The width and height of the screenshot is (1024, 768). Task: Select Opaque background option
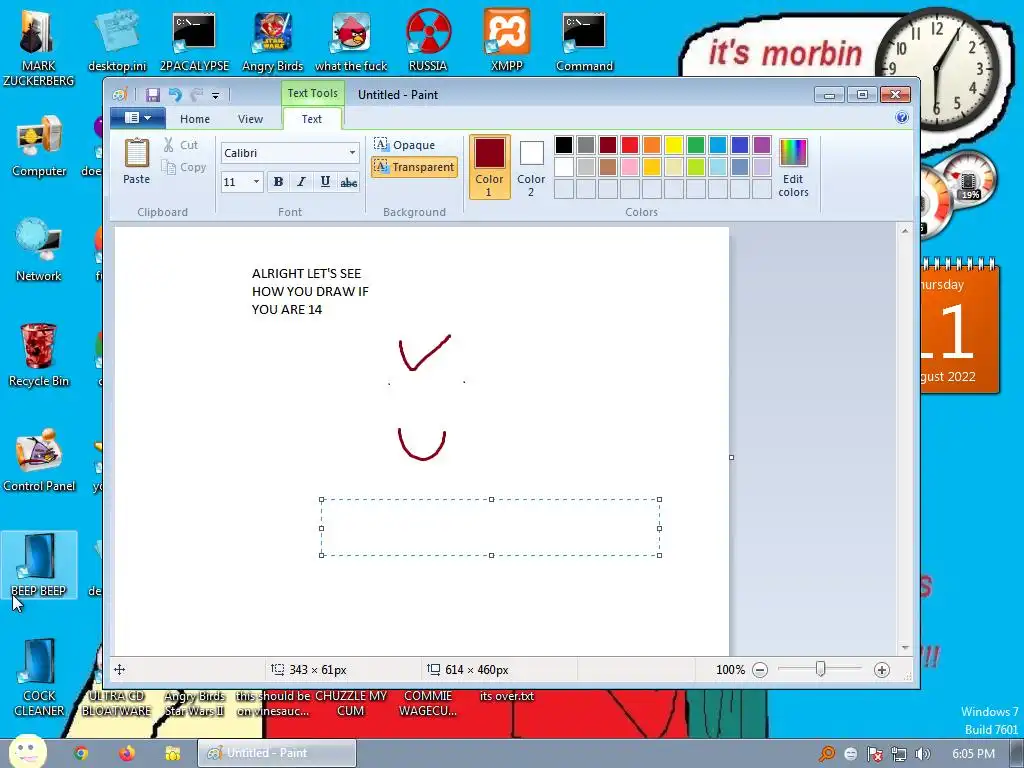point(404,144)
